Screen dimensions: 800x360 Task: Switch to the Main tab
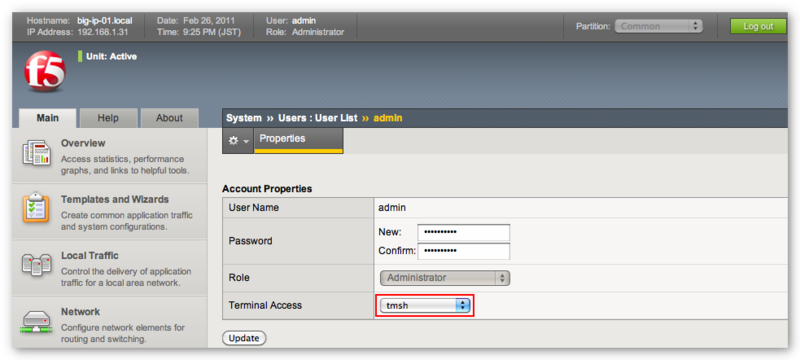47,118
